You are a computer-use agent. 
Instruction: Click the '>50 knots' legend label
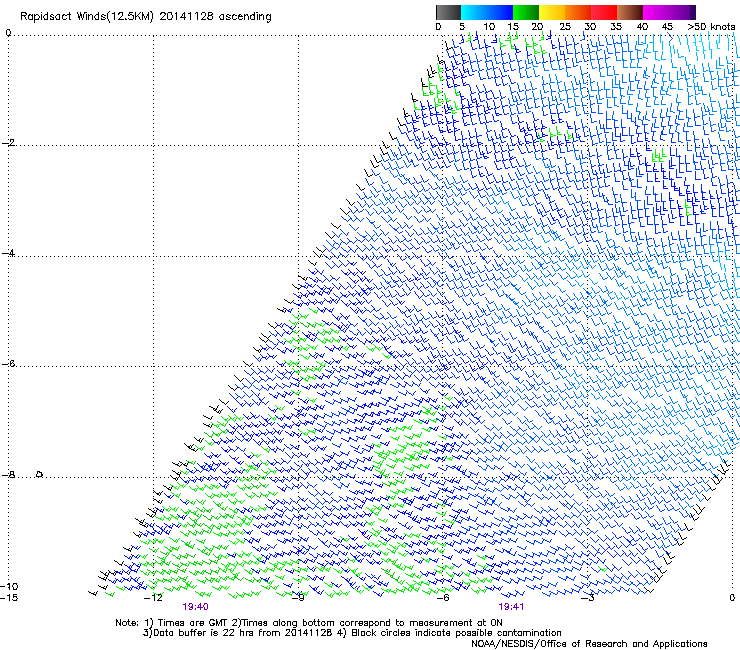pyautogui.click(x=711, y=27)
